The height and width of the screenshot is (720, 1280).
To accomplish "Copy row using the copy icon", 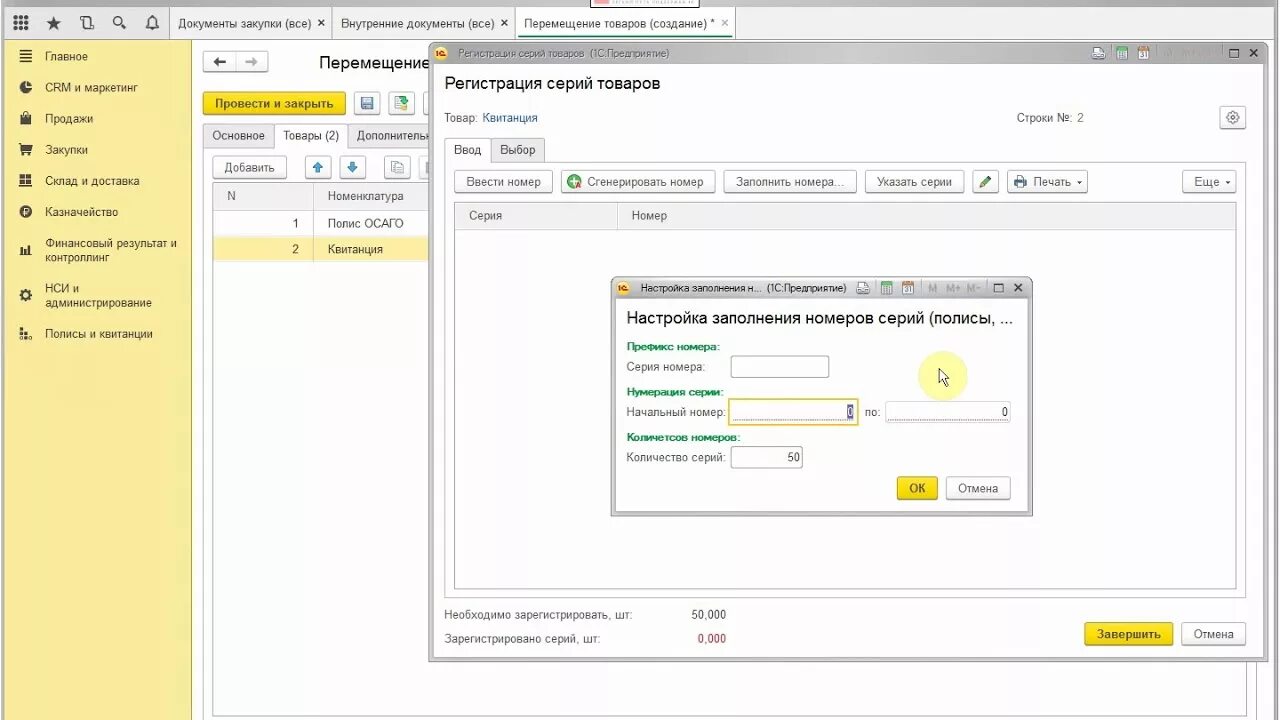I will pos(398,167).
